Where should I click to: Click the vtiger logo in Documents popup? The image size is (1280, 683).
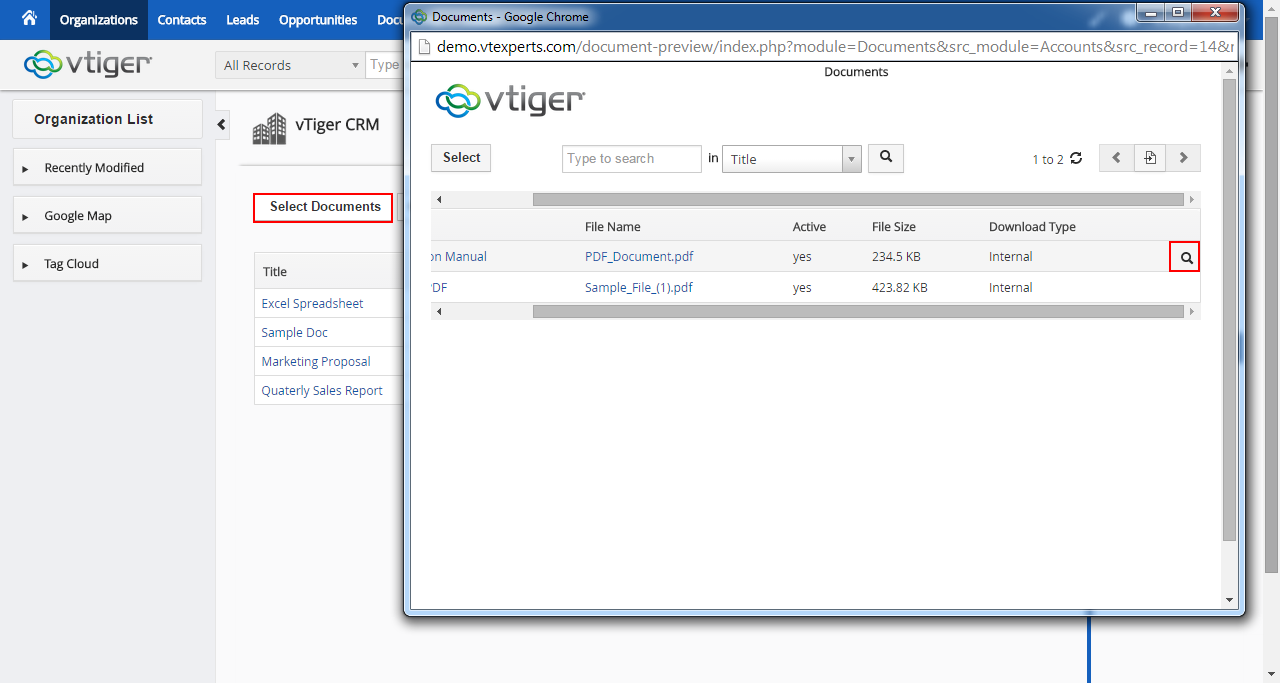coord(510,100)
